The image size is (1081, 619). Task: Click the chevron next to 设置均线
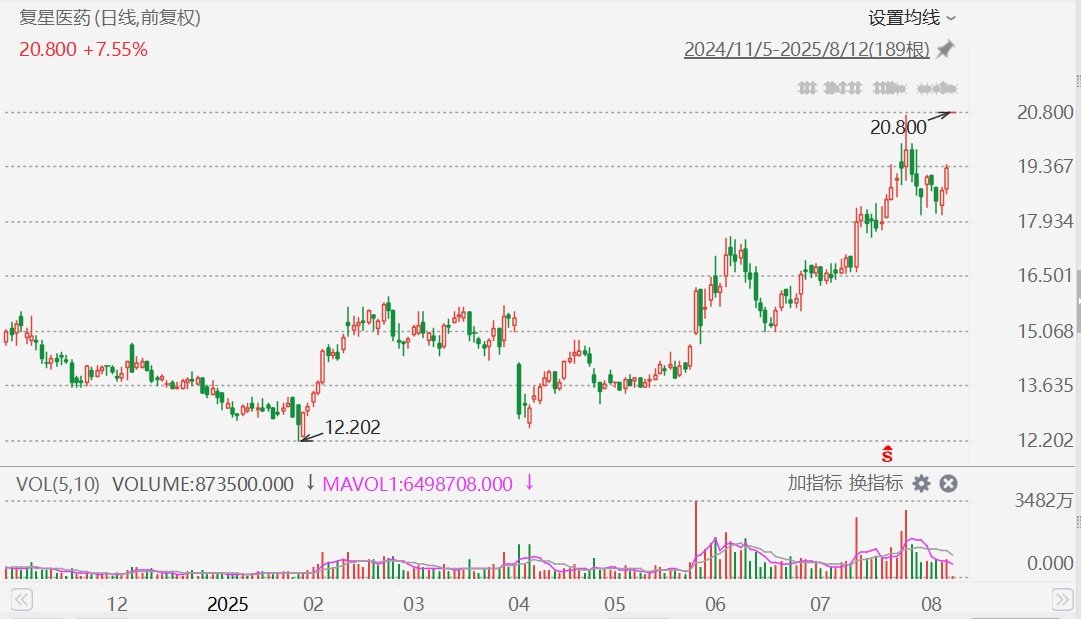click(951, 19)
